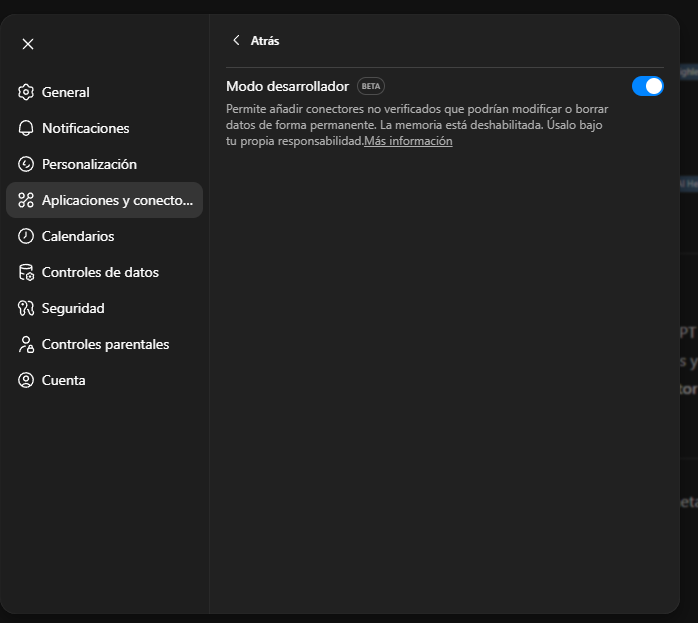The image size is (698, 623).
Task: Click the back chevron arrow icon
Action: pyautogui.click(x=236, y=40)
